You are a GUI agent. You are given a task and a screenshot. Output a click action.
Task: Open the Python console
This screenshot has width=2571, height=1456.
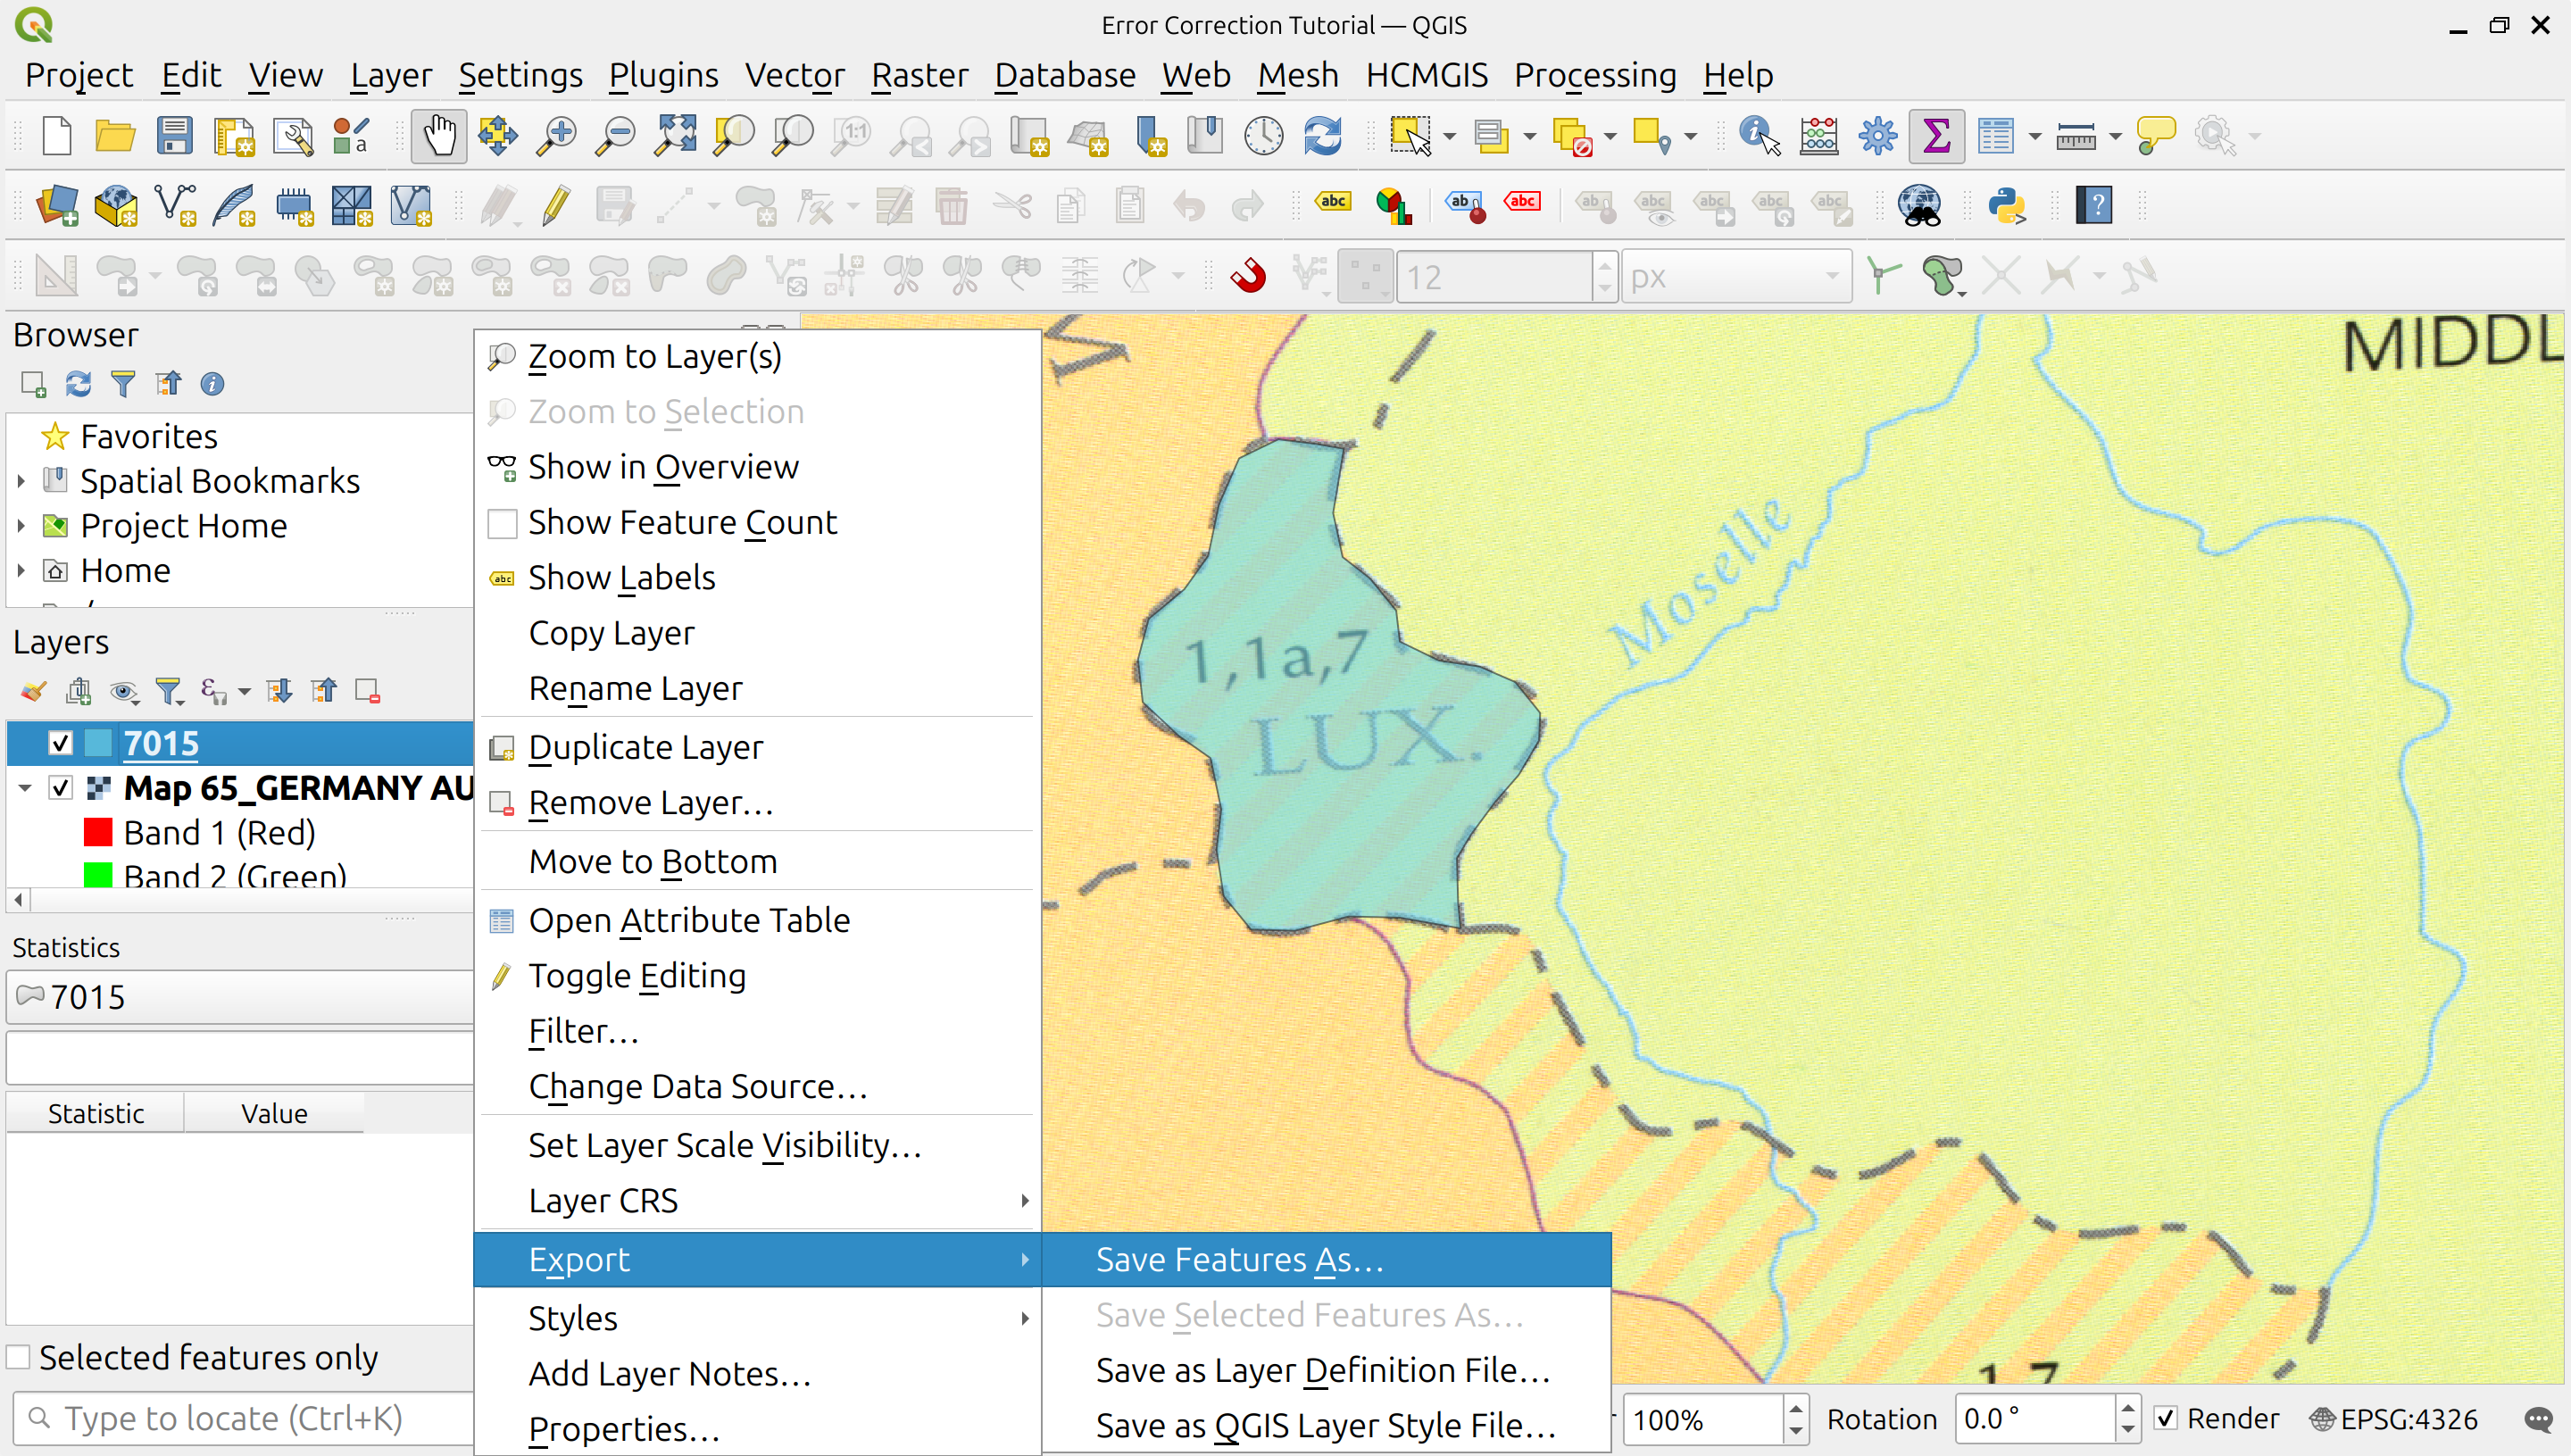tap(2008, 205)
